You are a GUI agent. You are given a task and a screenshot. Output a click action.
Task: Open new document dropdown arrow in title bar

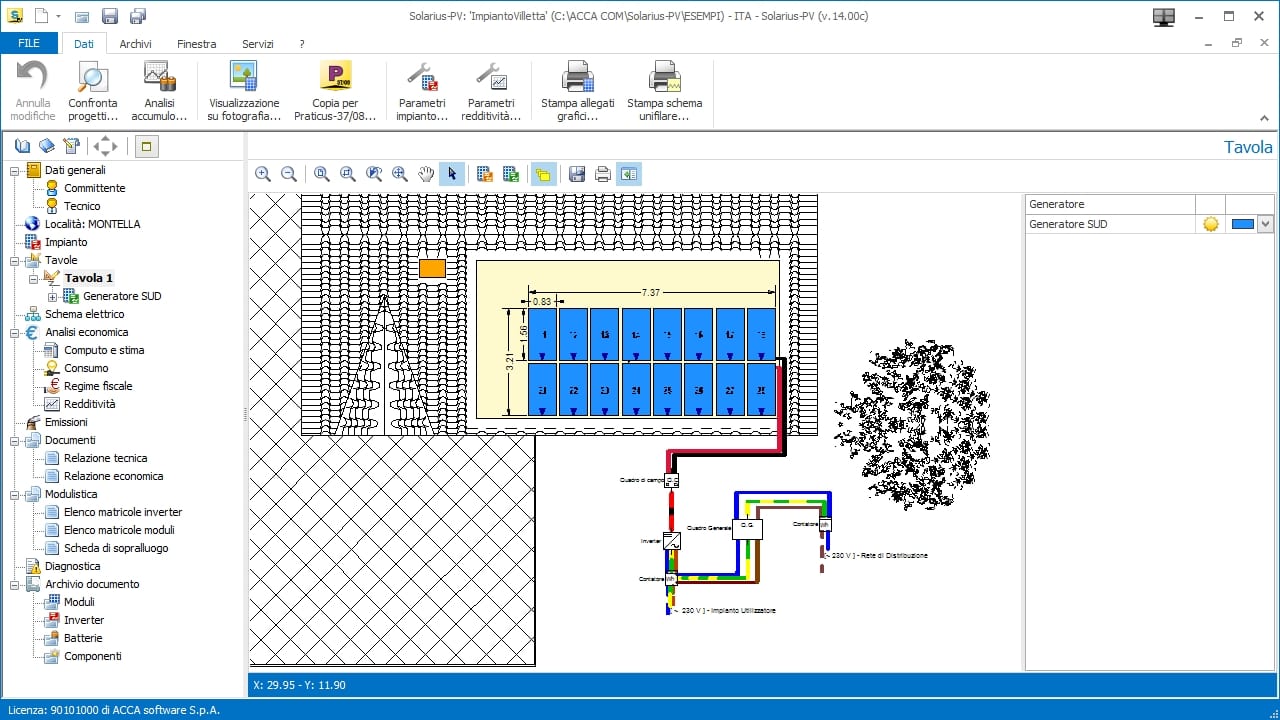[58, 16]
